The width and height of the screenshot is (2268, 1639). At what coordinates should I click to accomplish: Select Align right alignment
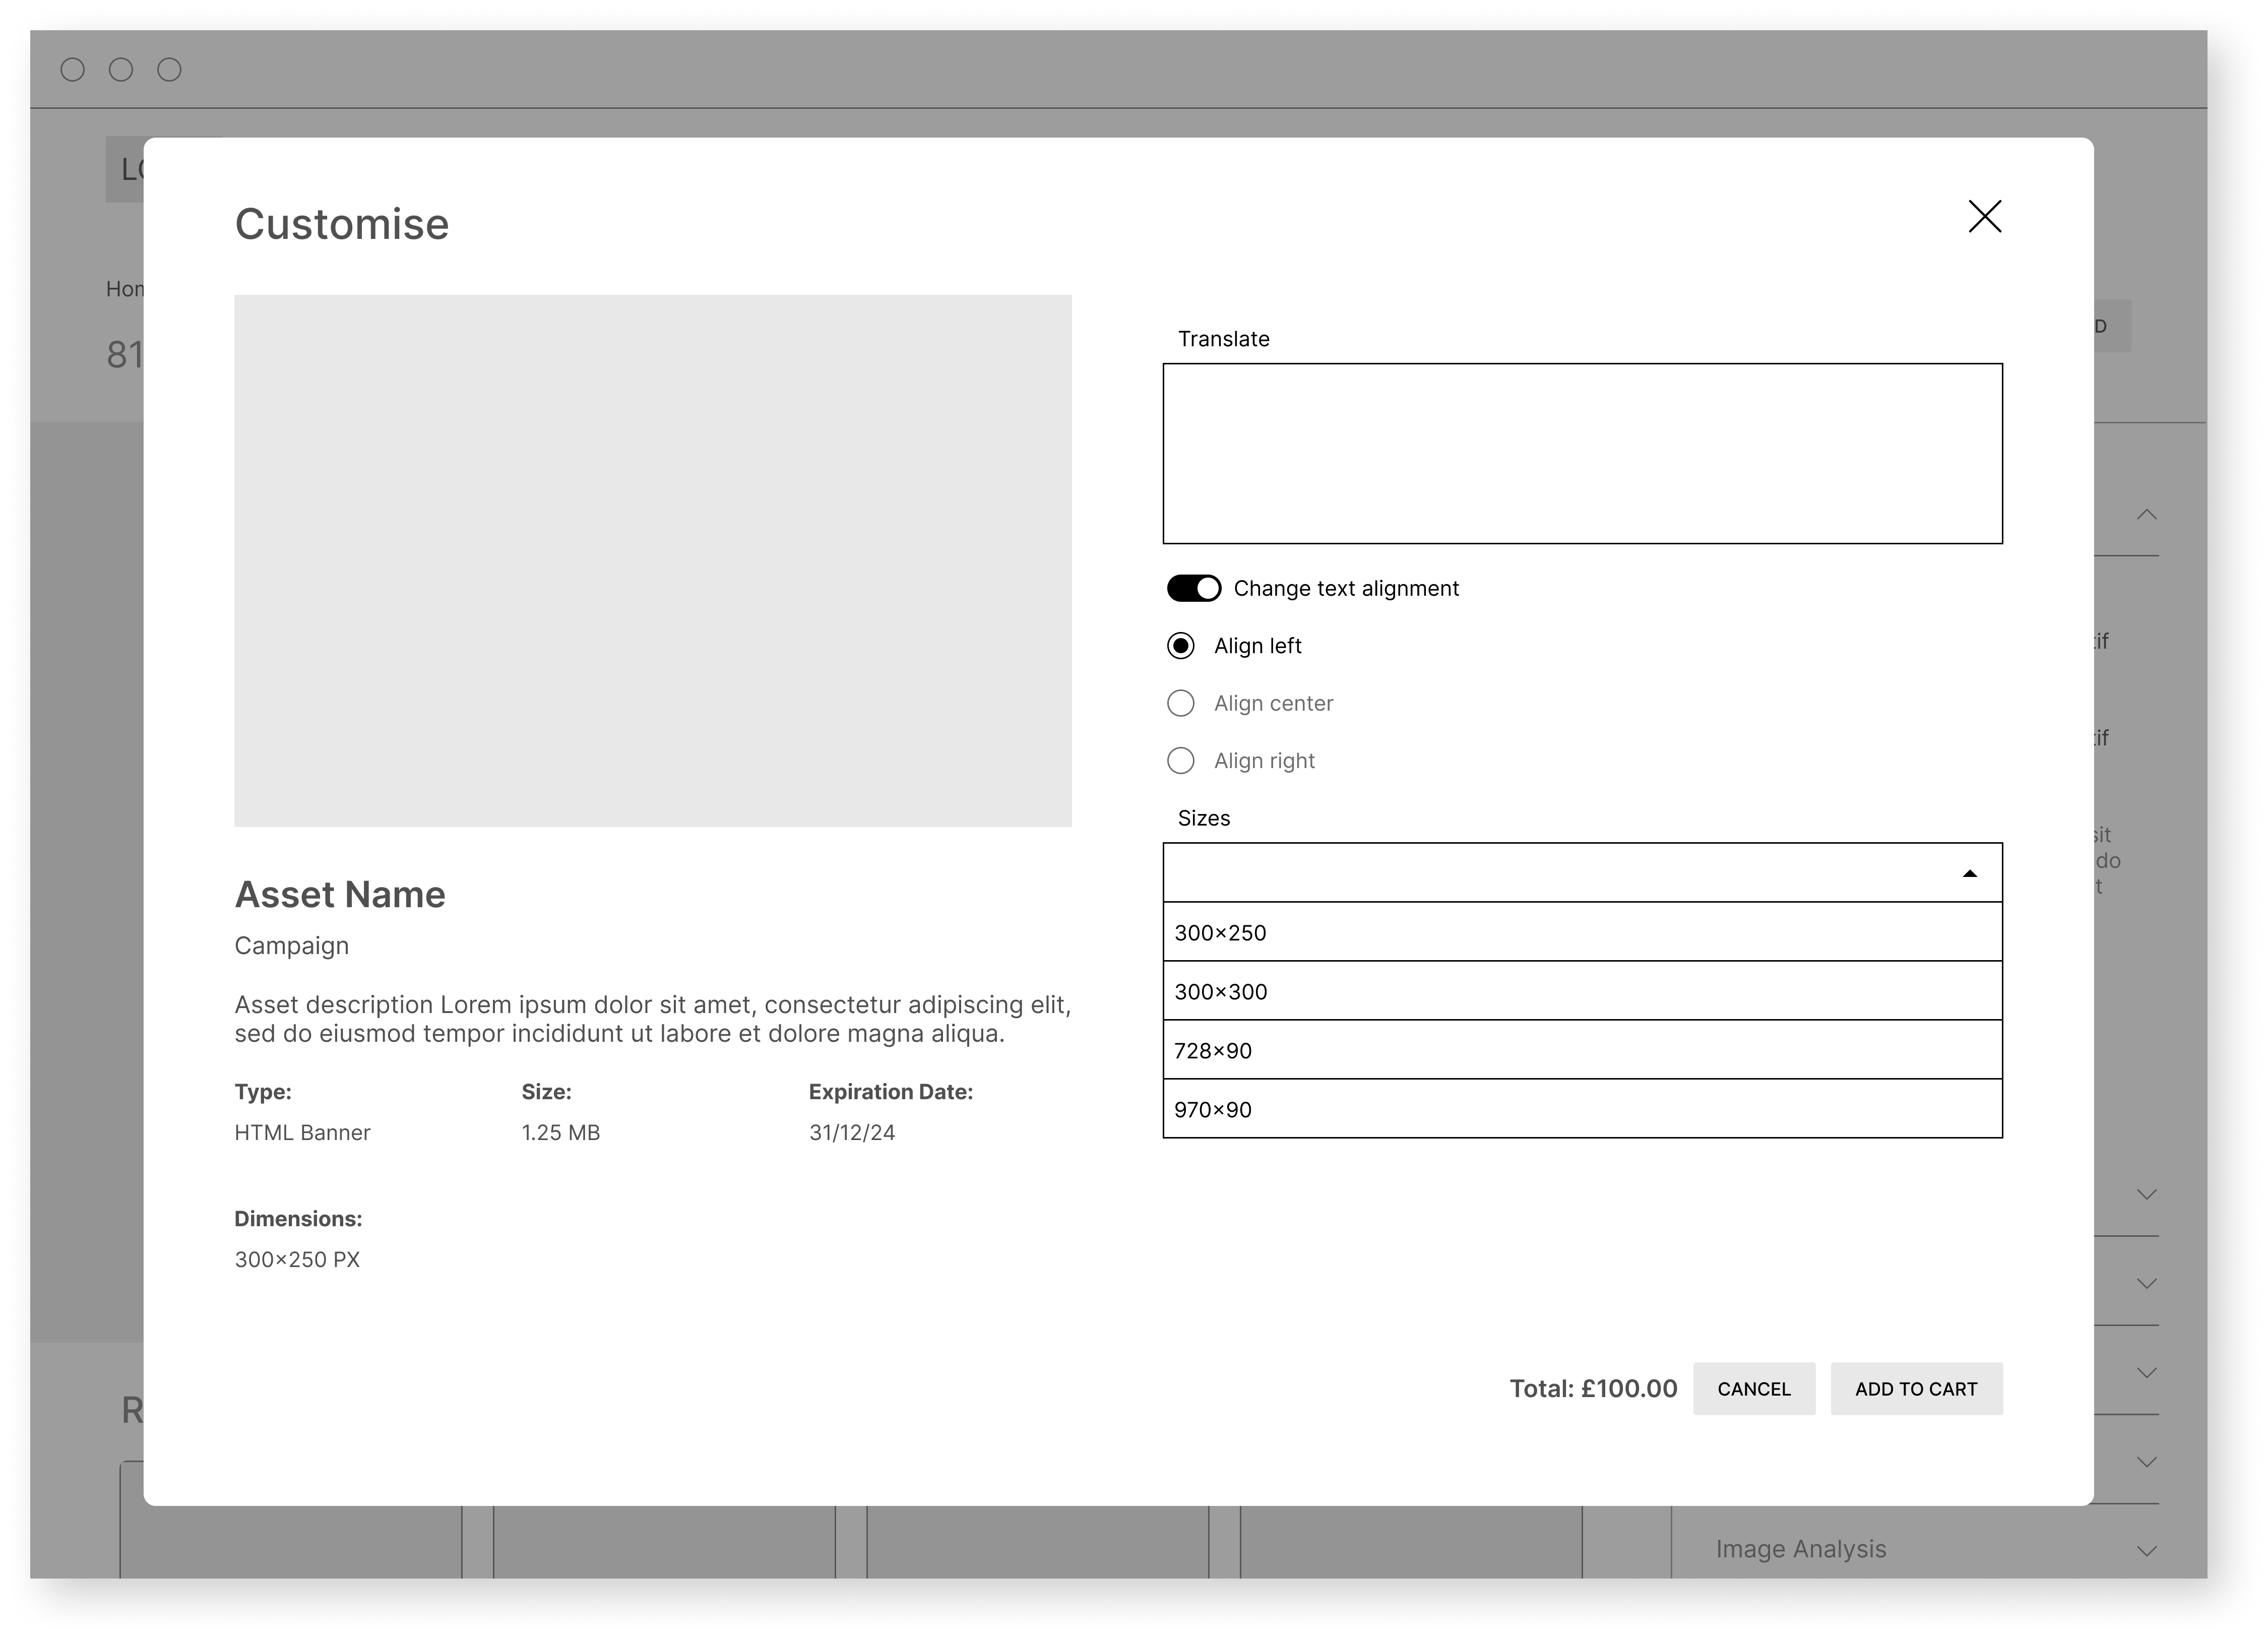click(1180, 760)
